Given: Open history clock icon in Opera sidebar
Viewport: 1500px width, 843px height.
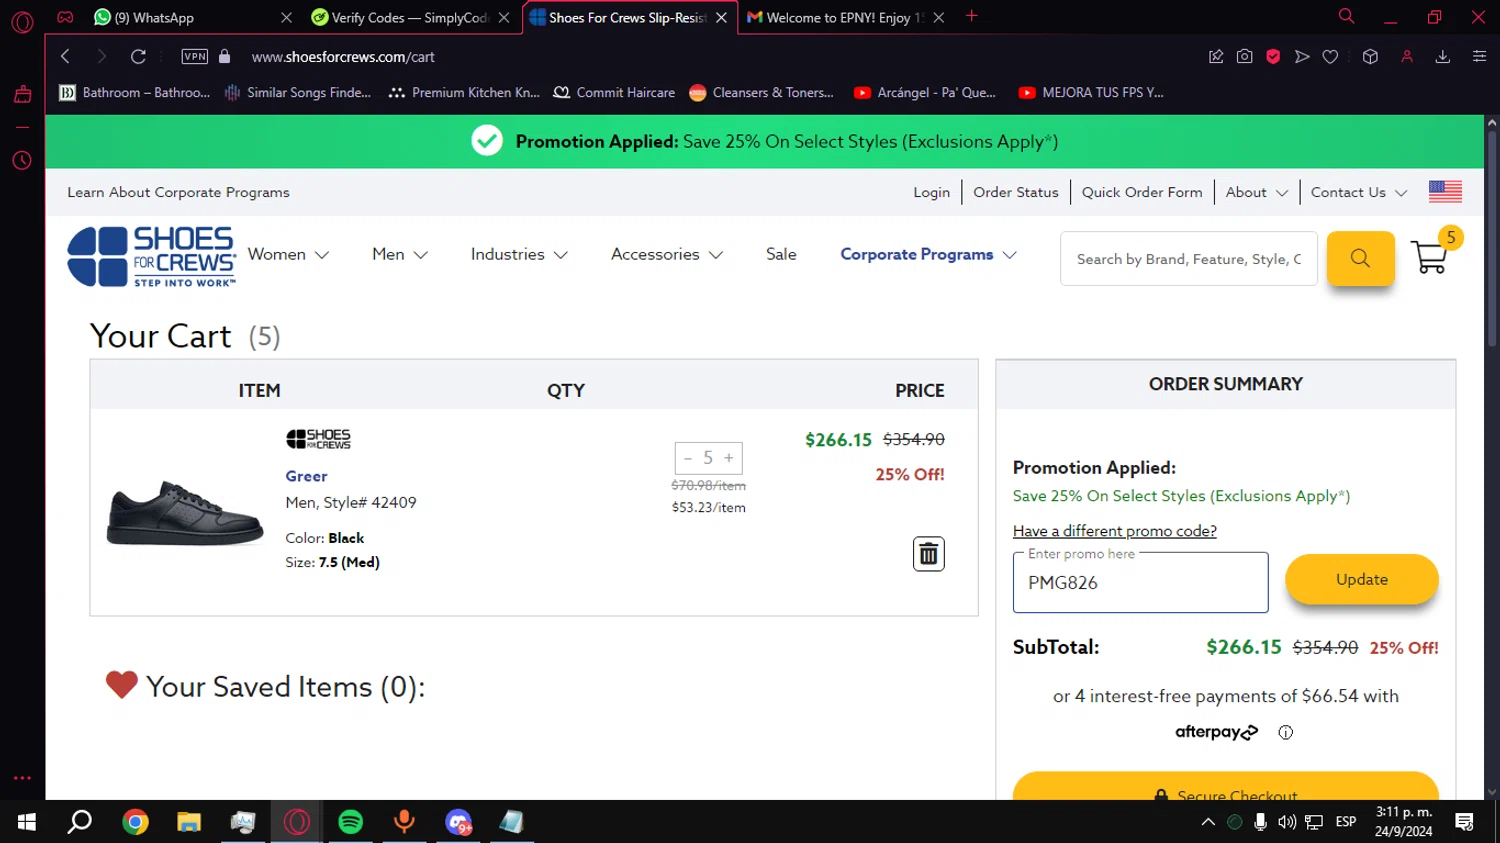Looking at the screenshot, I should pyautogui.click(x=22, y=160).
